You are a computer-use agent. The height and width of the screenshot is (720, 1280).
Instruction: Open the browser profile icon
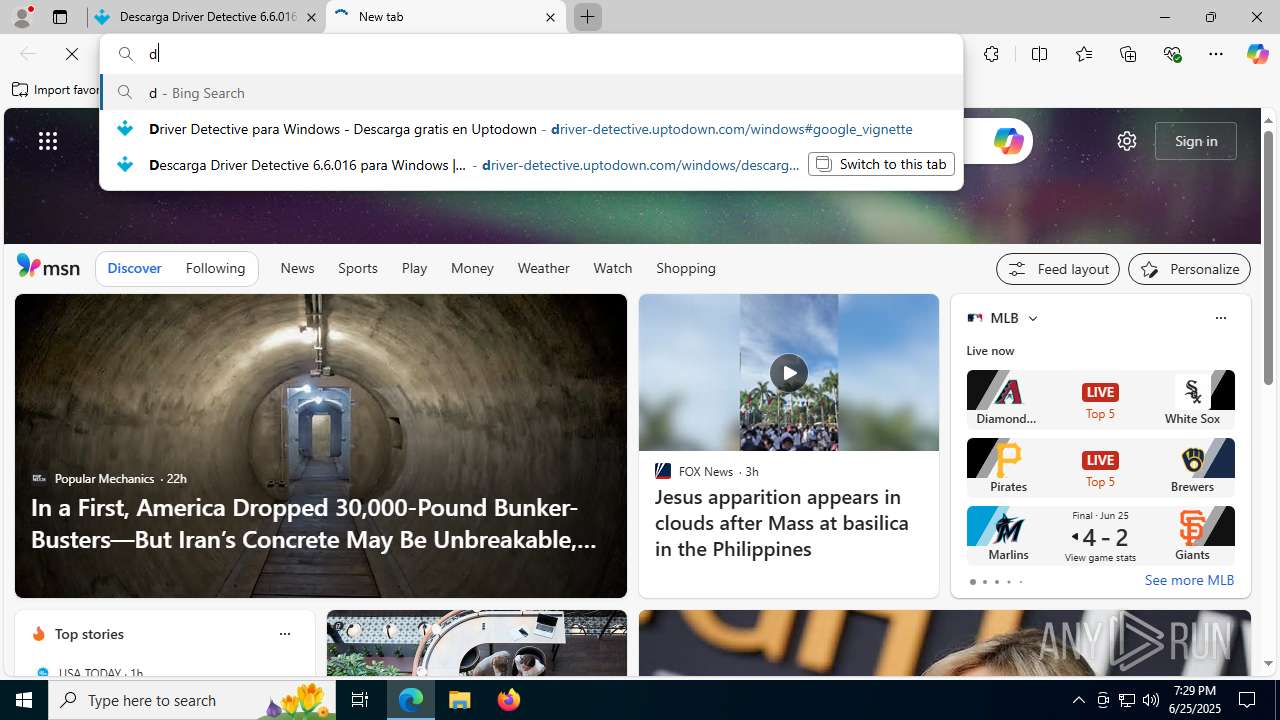pos(21,17)
